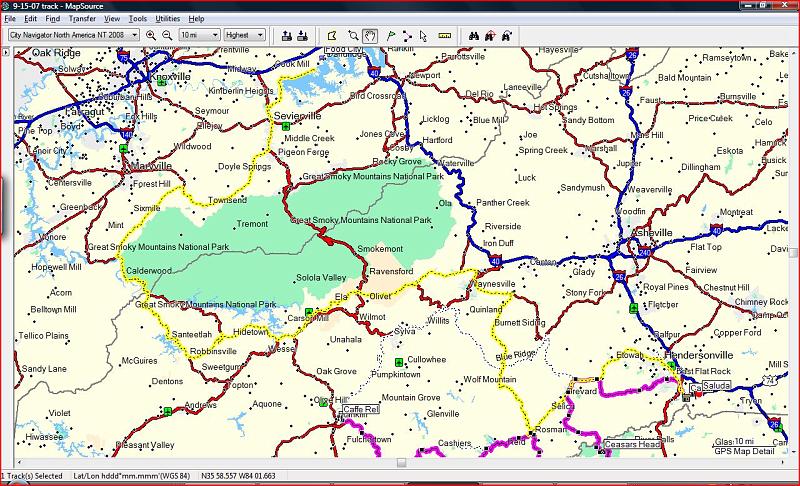The width and height of the screenshot is (800, 486).
Task: Click the N35 58.557 coordinates readout
Action: pos(238,476)
